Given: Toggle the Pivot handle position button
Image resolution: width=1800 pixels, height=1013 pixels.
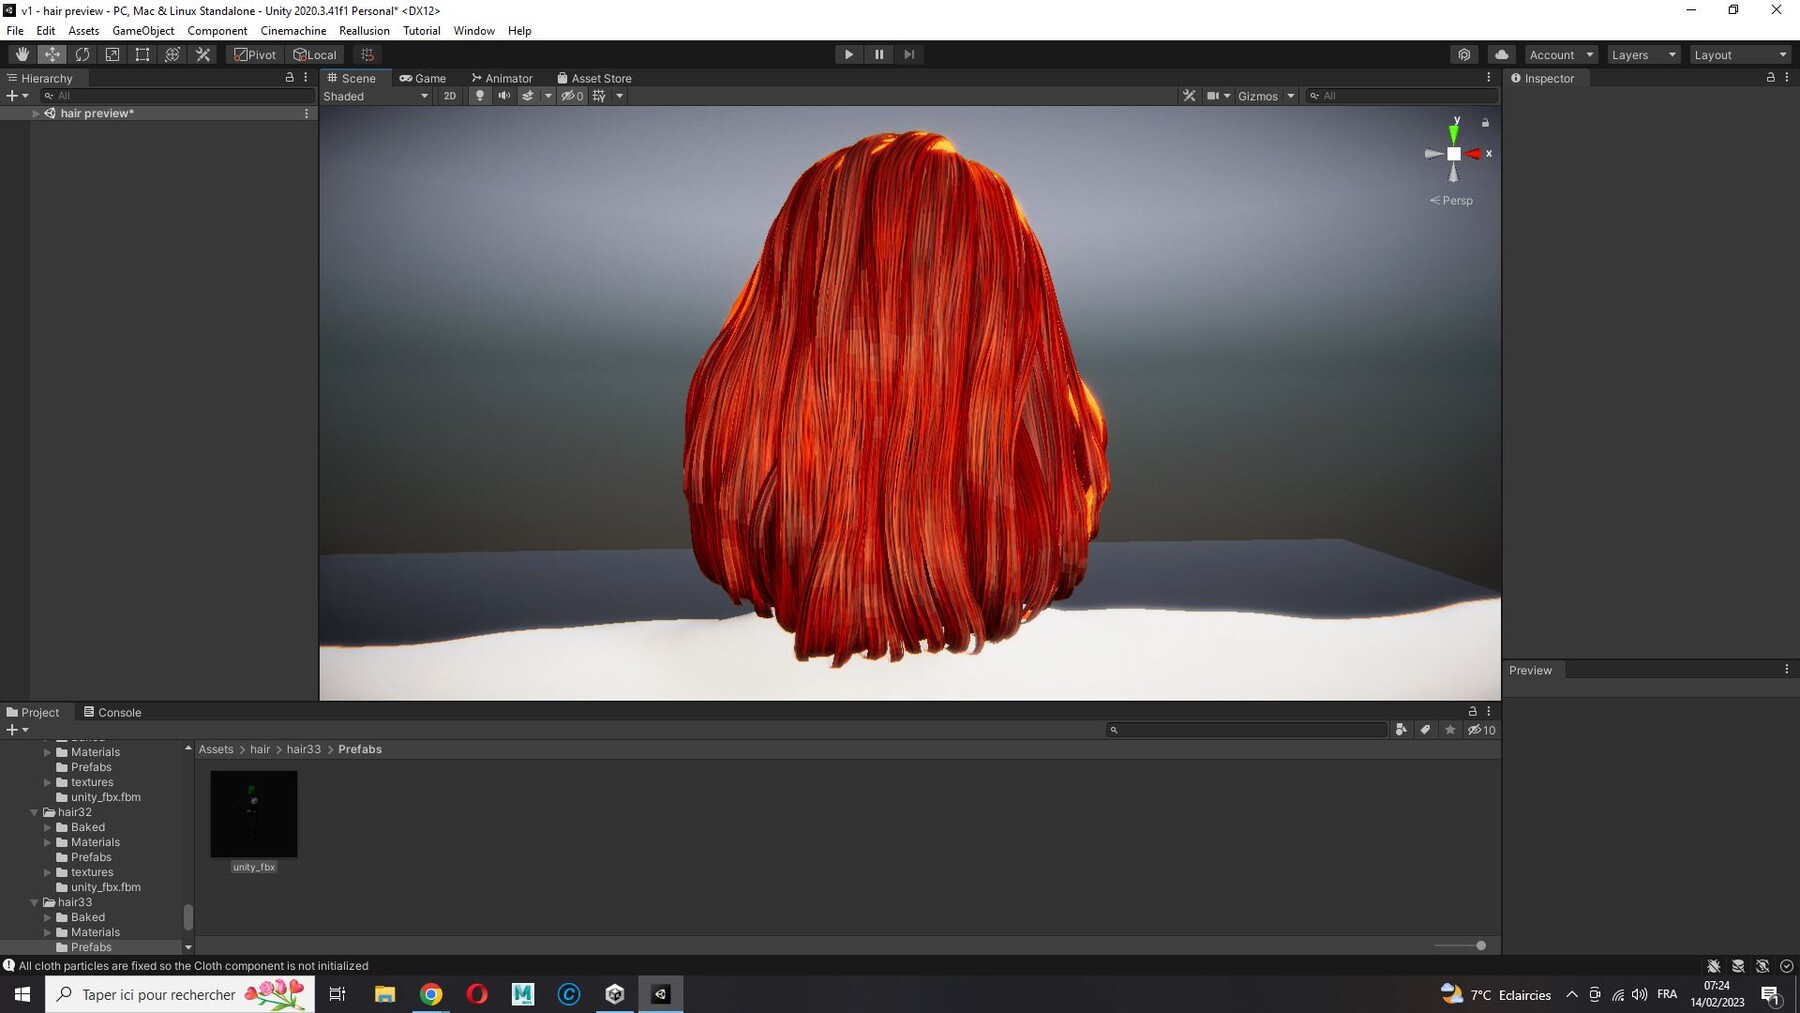Looking at the screenshot, I should click(255, 55).
